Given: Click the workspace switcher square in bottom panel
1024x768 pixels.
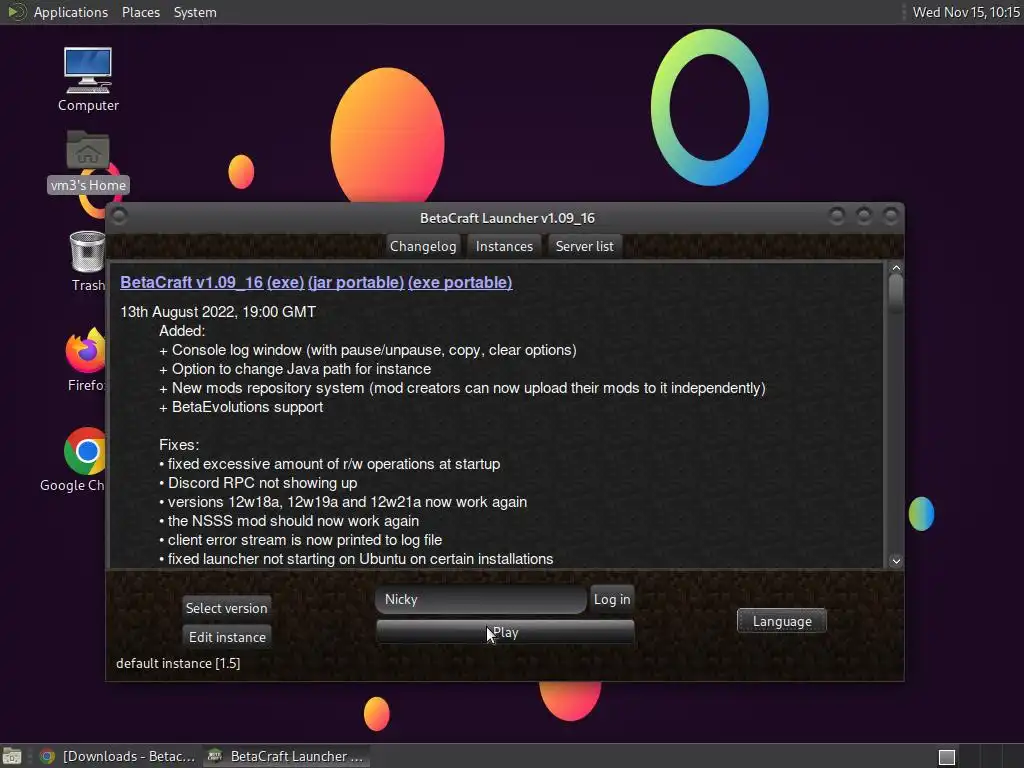Looking at the screenshot, I should coord(947,757).
